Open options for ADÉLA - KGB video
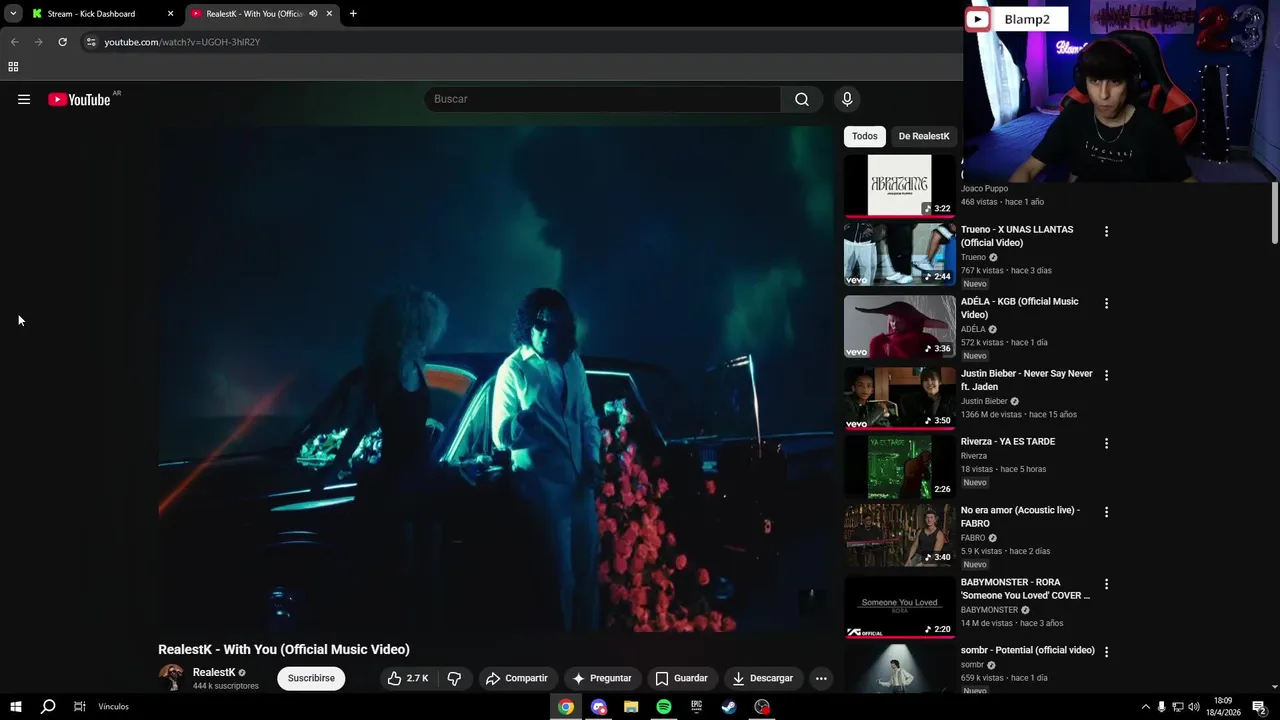This screenshot has width=1280, height=720. pyautogui.click(x=1106, y=303)
